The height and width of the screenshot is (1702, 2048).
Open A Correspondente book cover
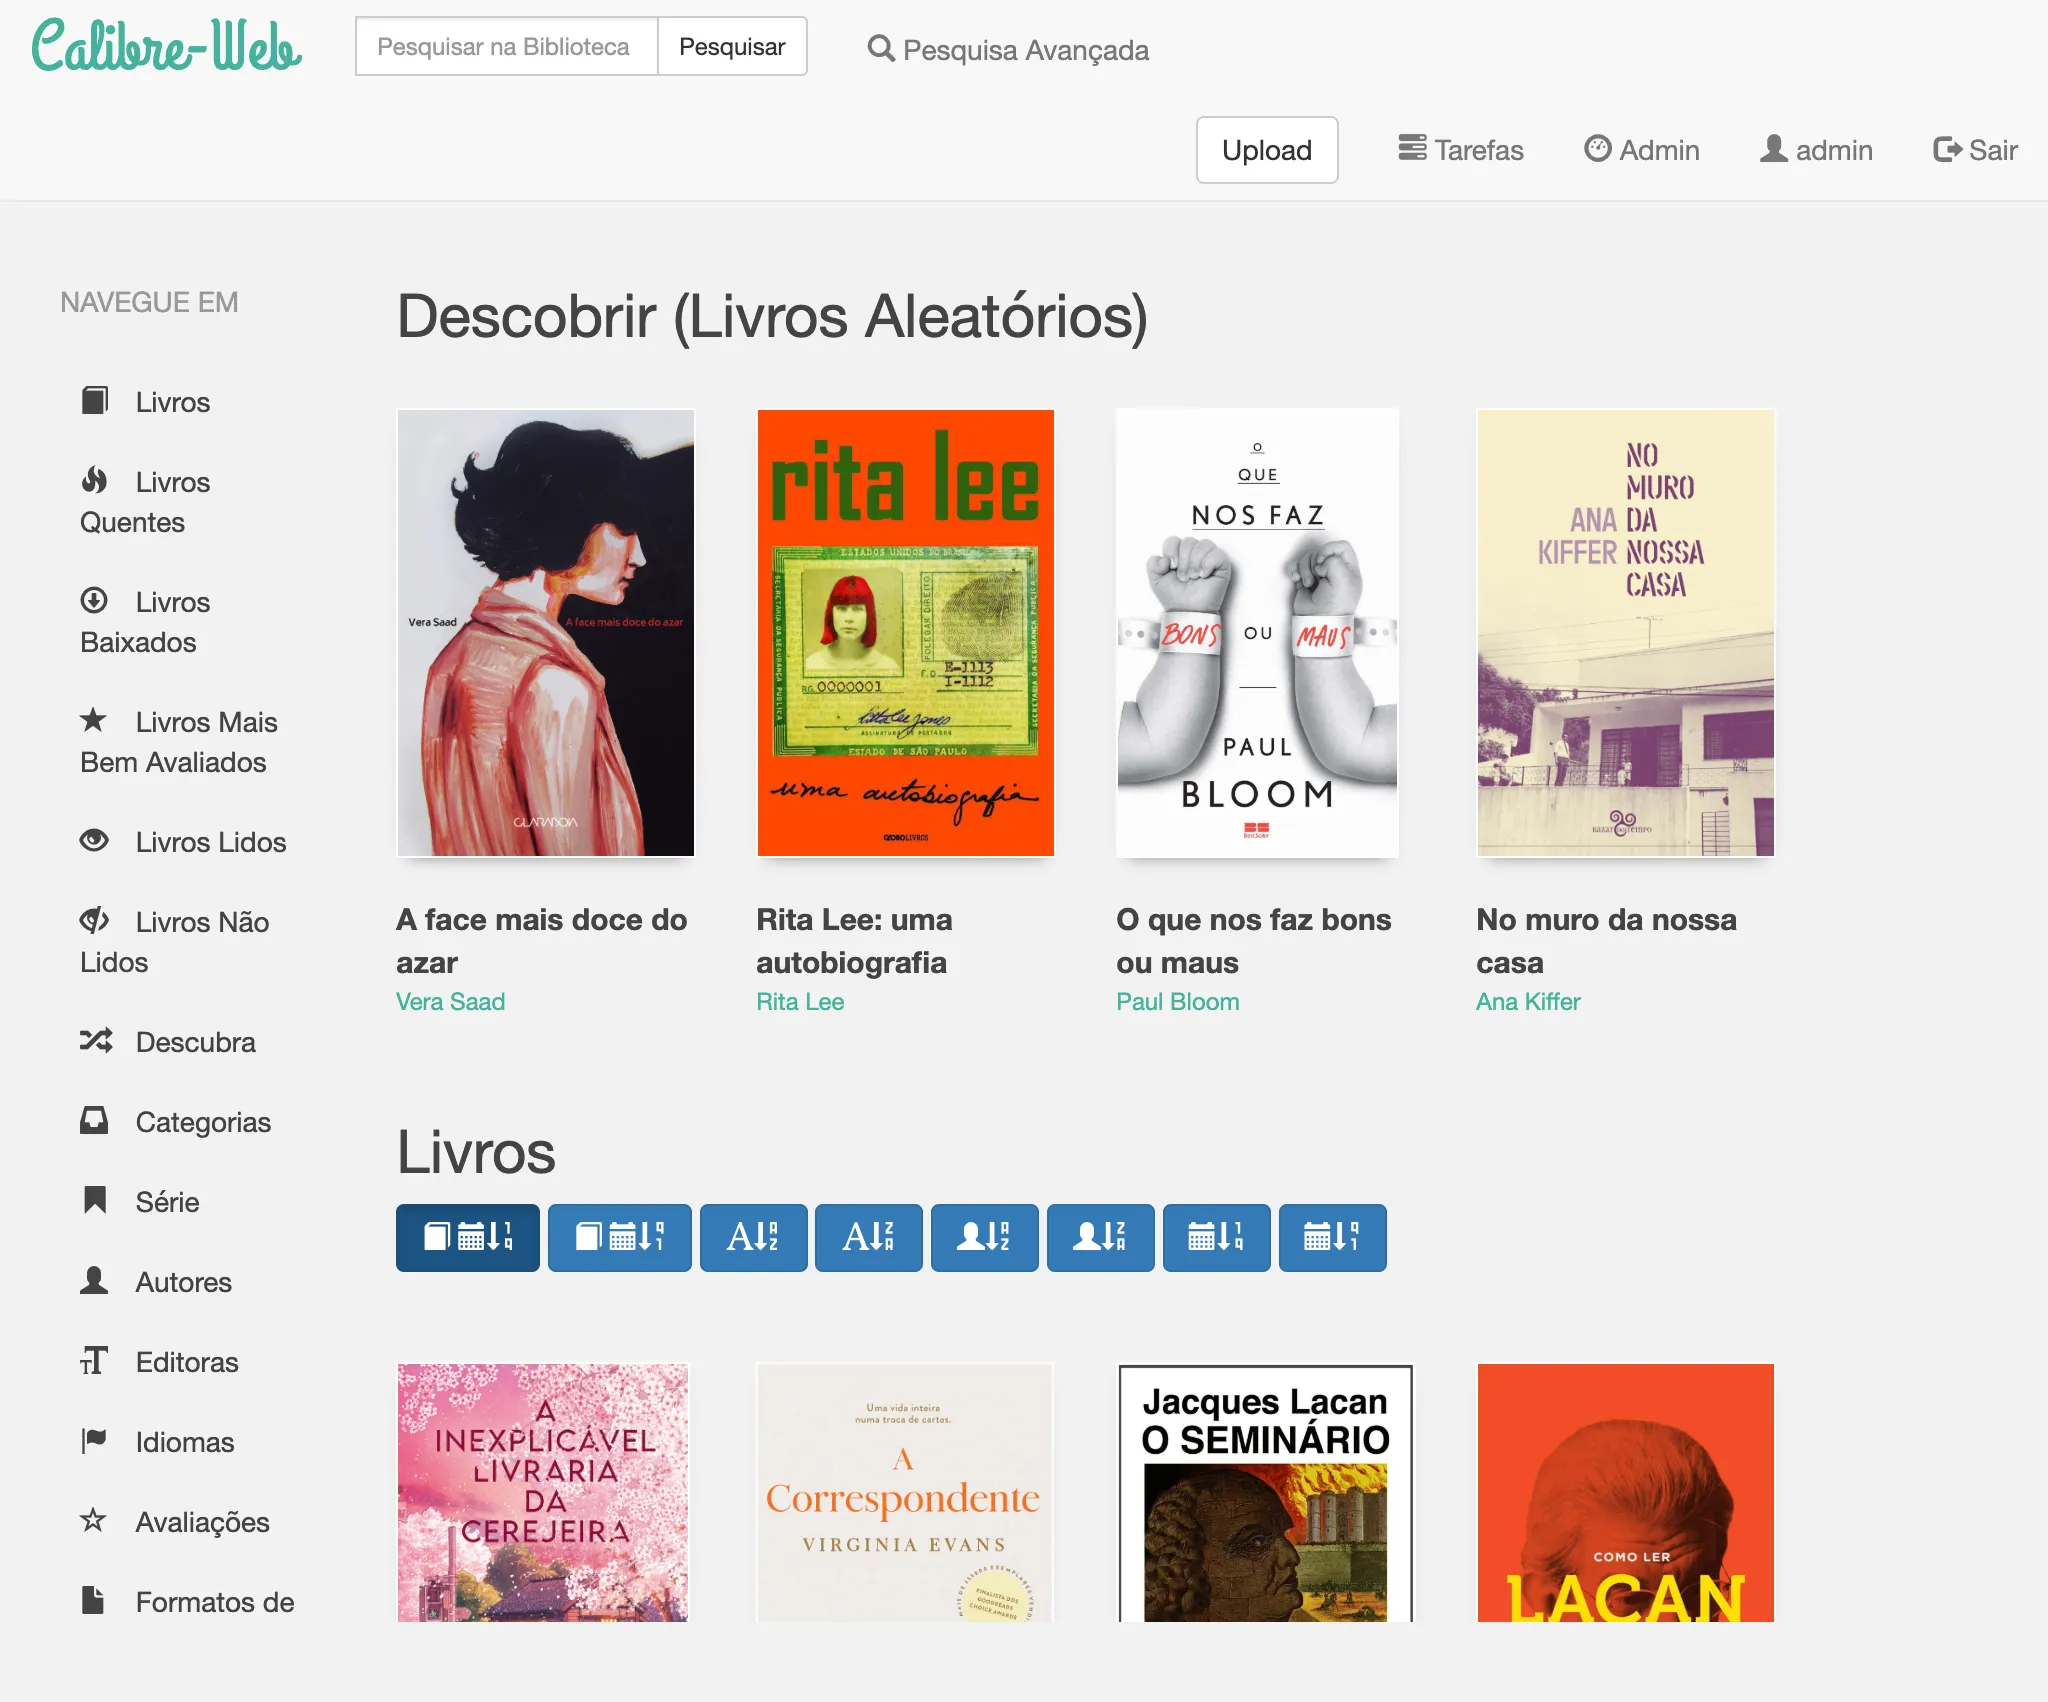click(x=905, y=1492)
